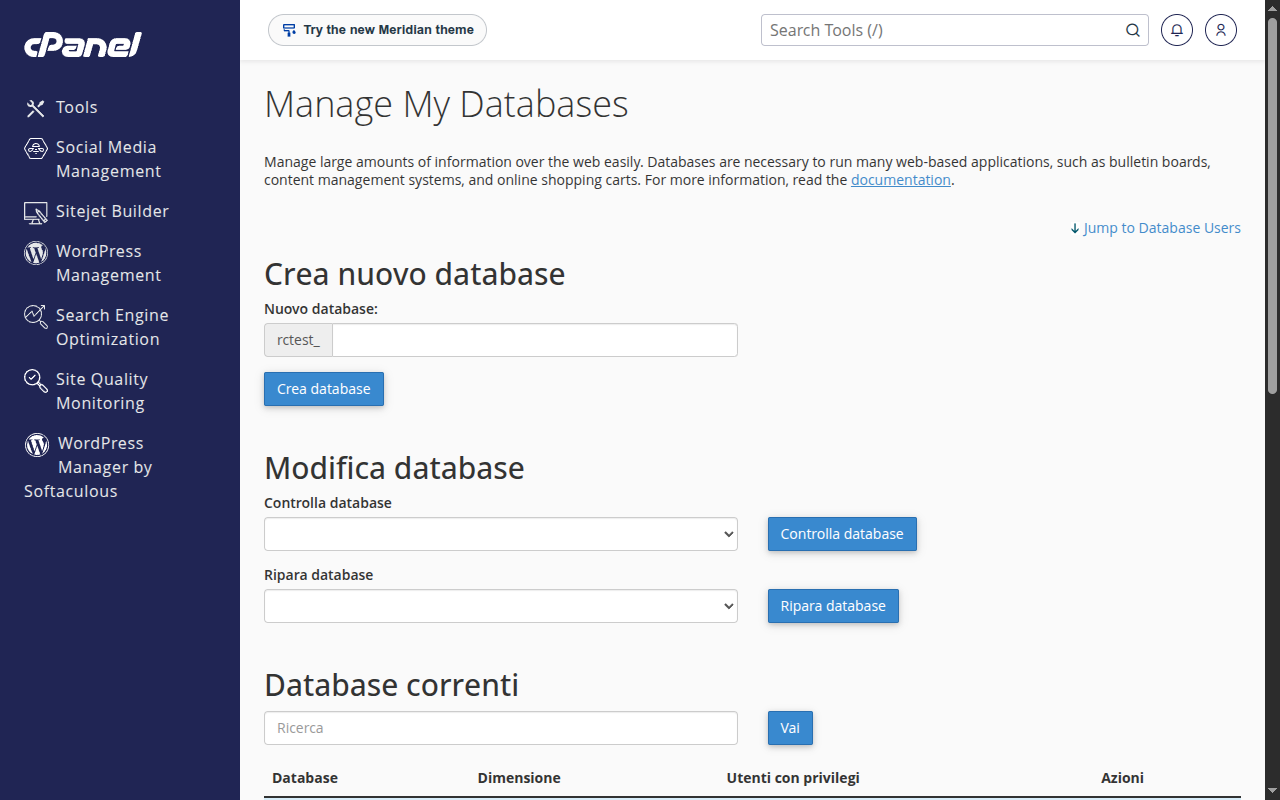Click the page vertical scrollbar
This screenshot has width=1280, height=800.
(1272, 205)
